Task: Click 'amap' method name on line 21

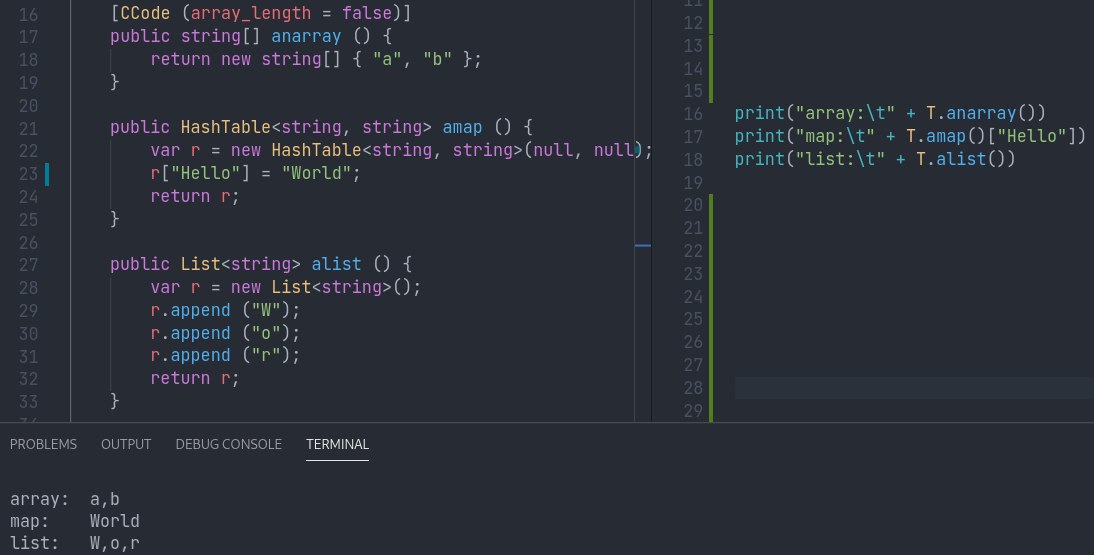Action: click(463, 127)
